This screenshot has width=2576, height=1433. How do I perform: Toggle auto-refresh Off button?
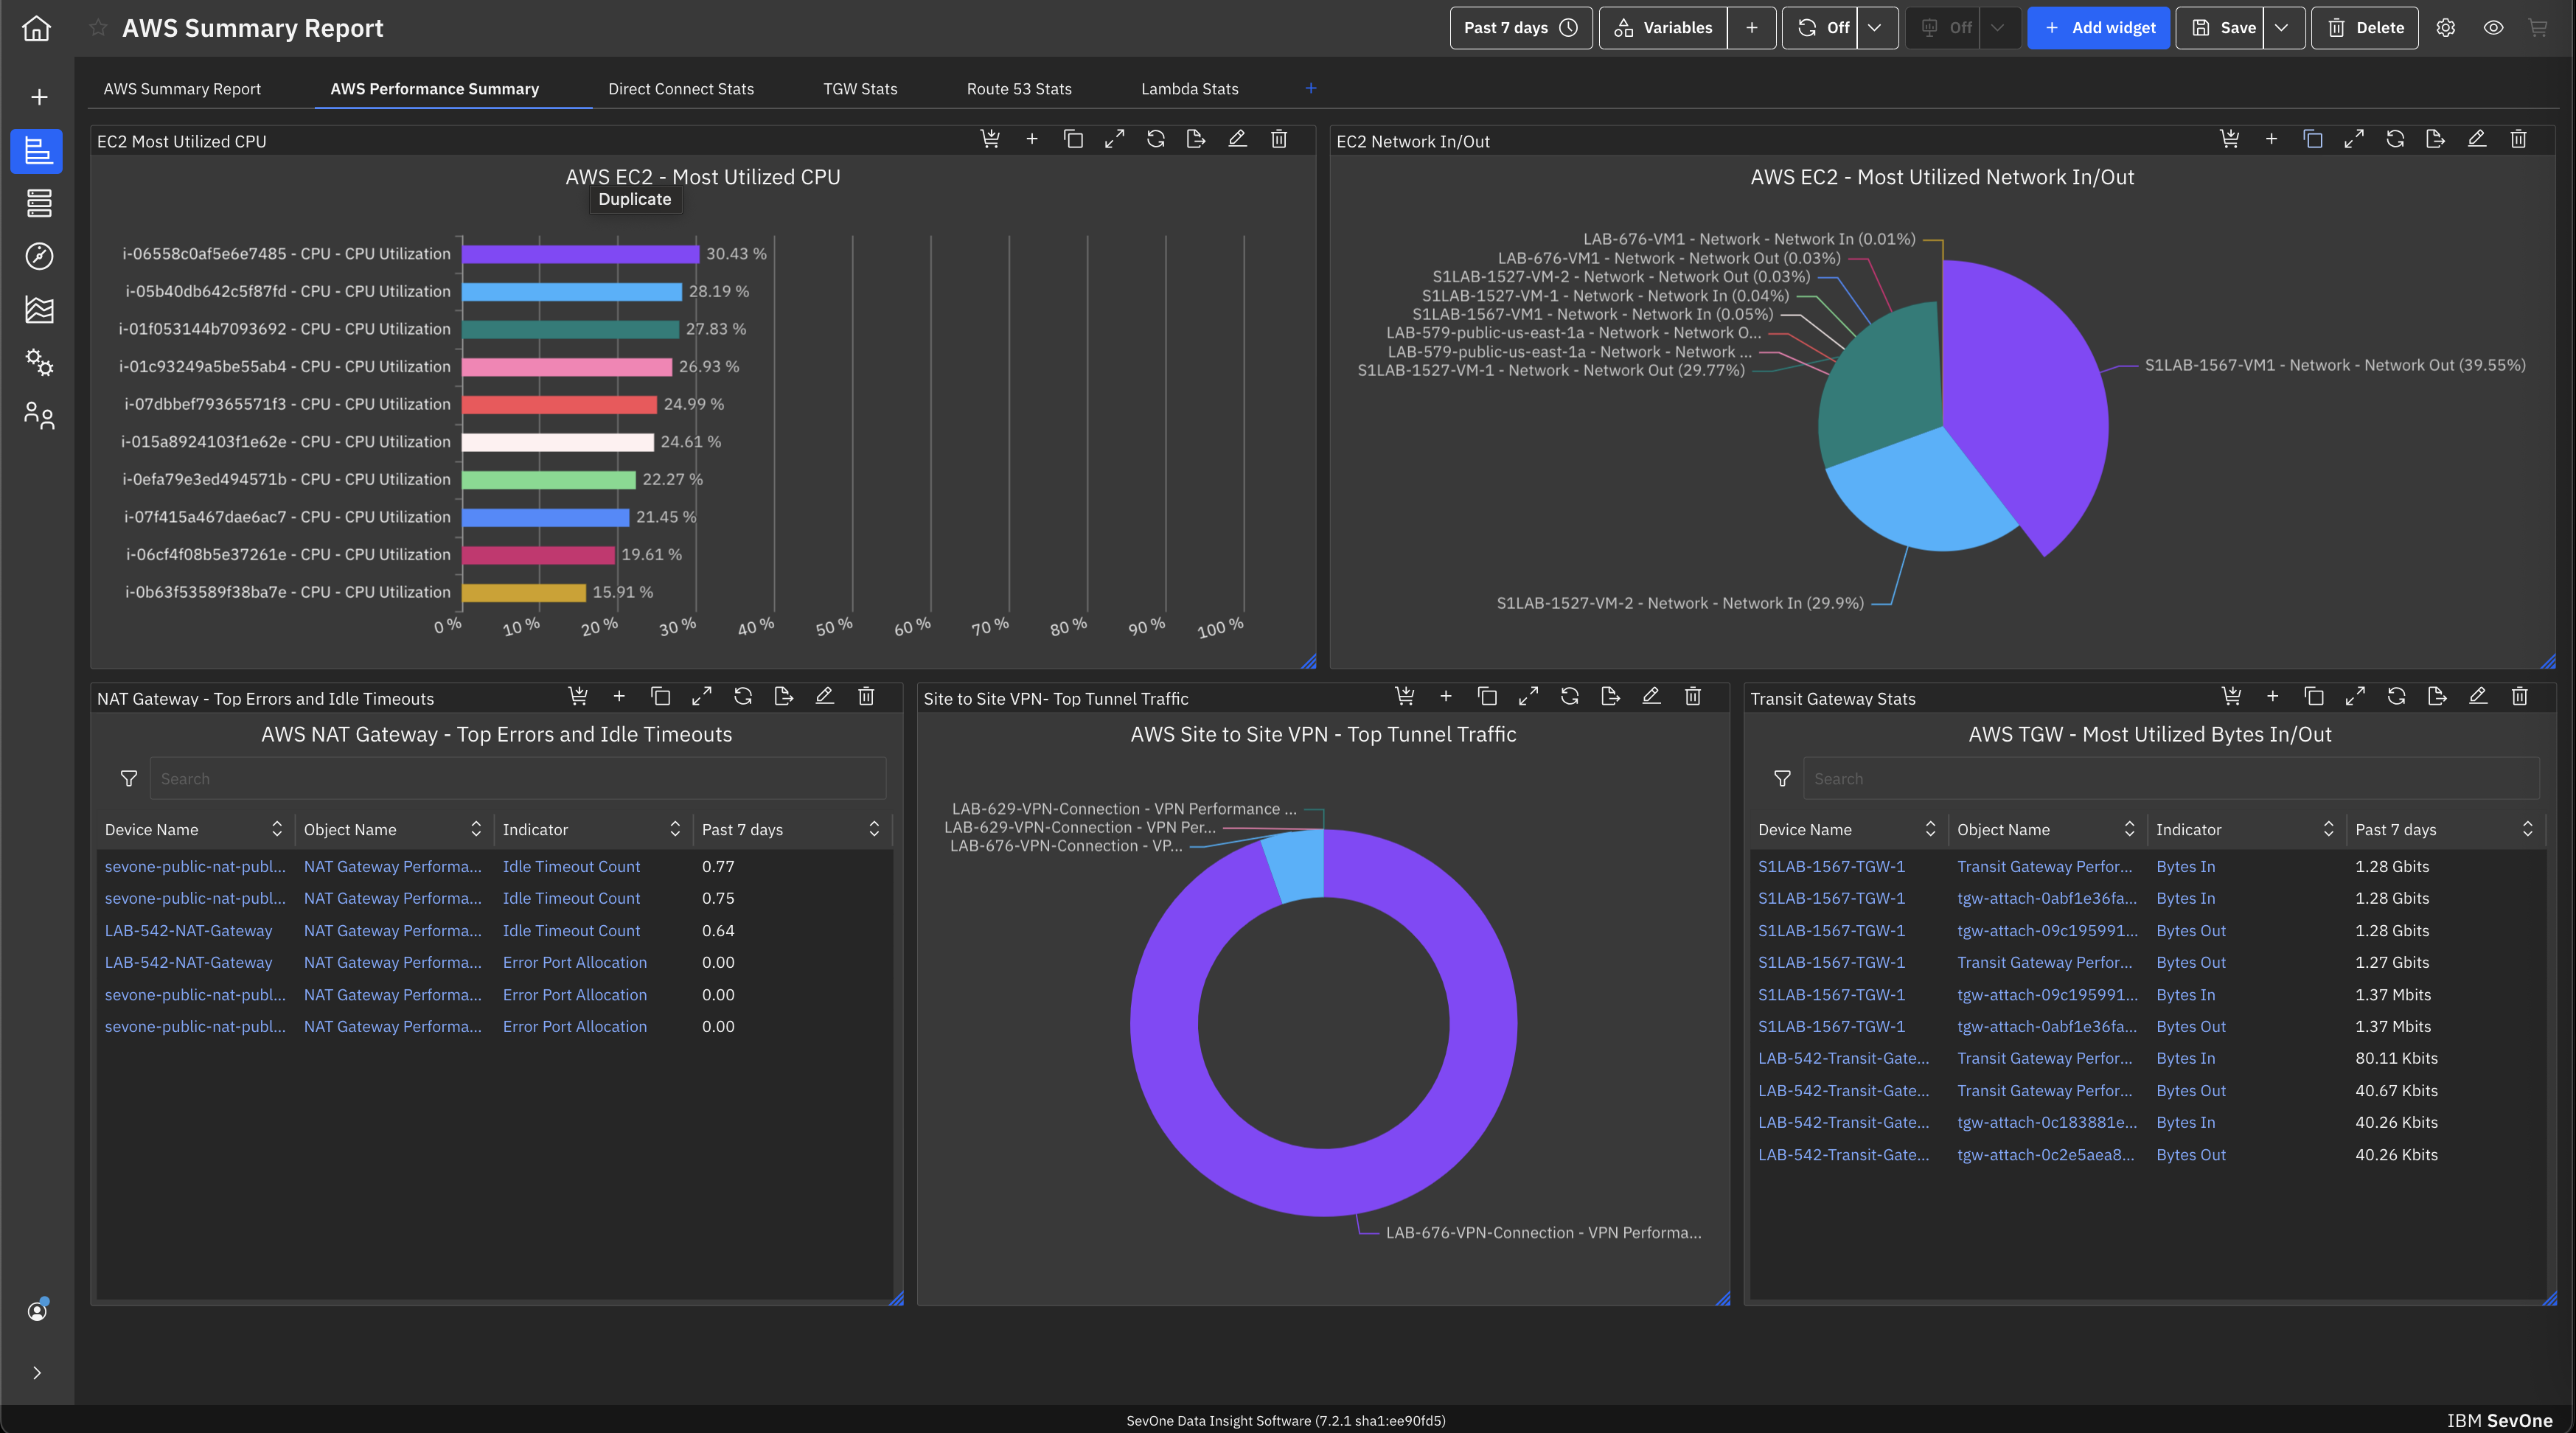tap(1822, 28)
